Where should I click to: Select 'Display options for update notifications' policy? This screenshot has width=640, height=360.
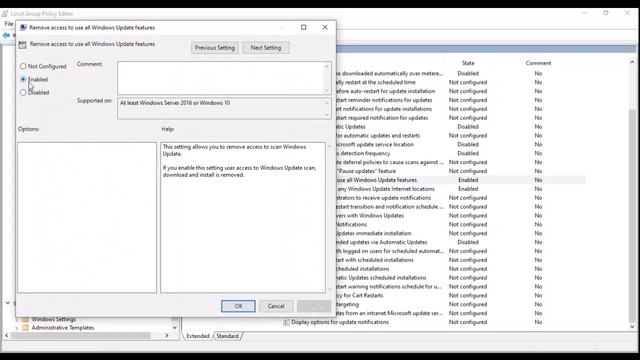click(x=340, y=322)
